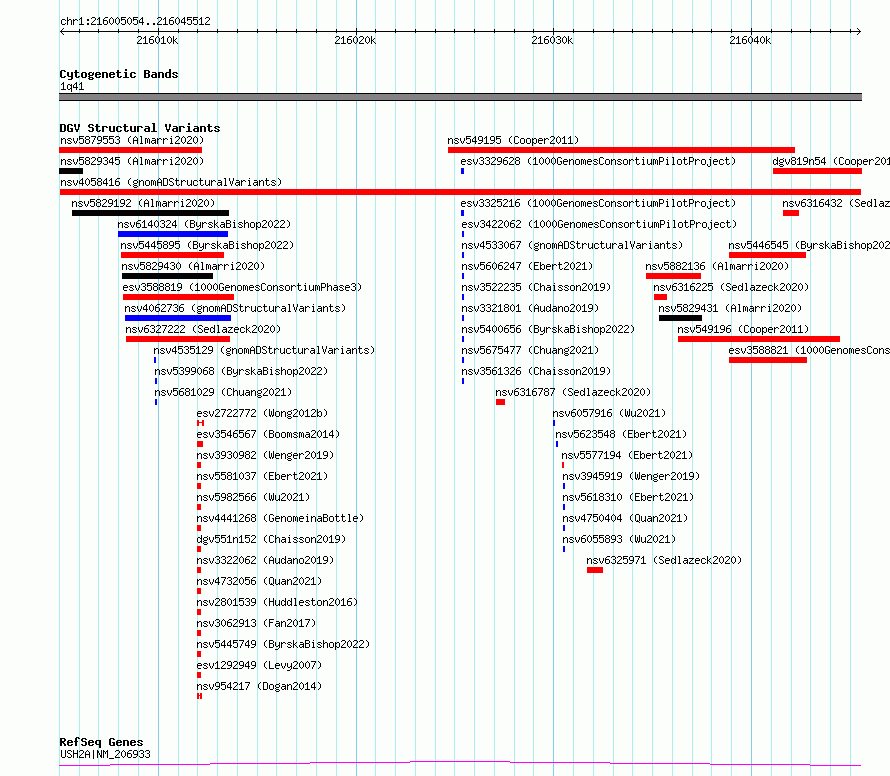Click nsv549196 (Cooper2011) label
The width and height of the screenshot is (890, 776).
click(x=743, y=329)
